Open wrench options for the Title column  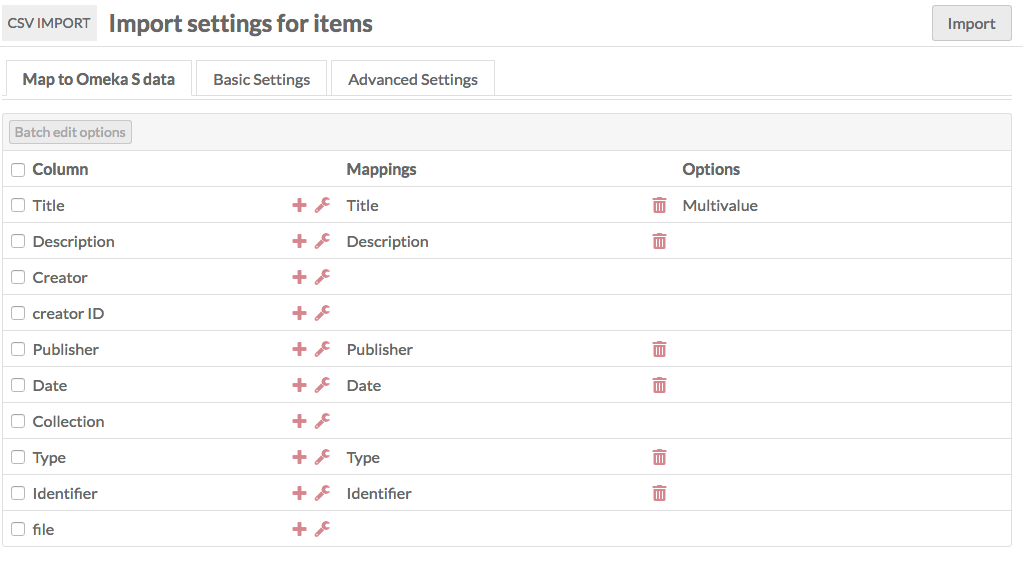[x=322, y=205]
